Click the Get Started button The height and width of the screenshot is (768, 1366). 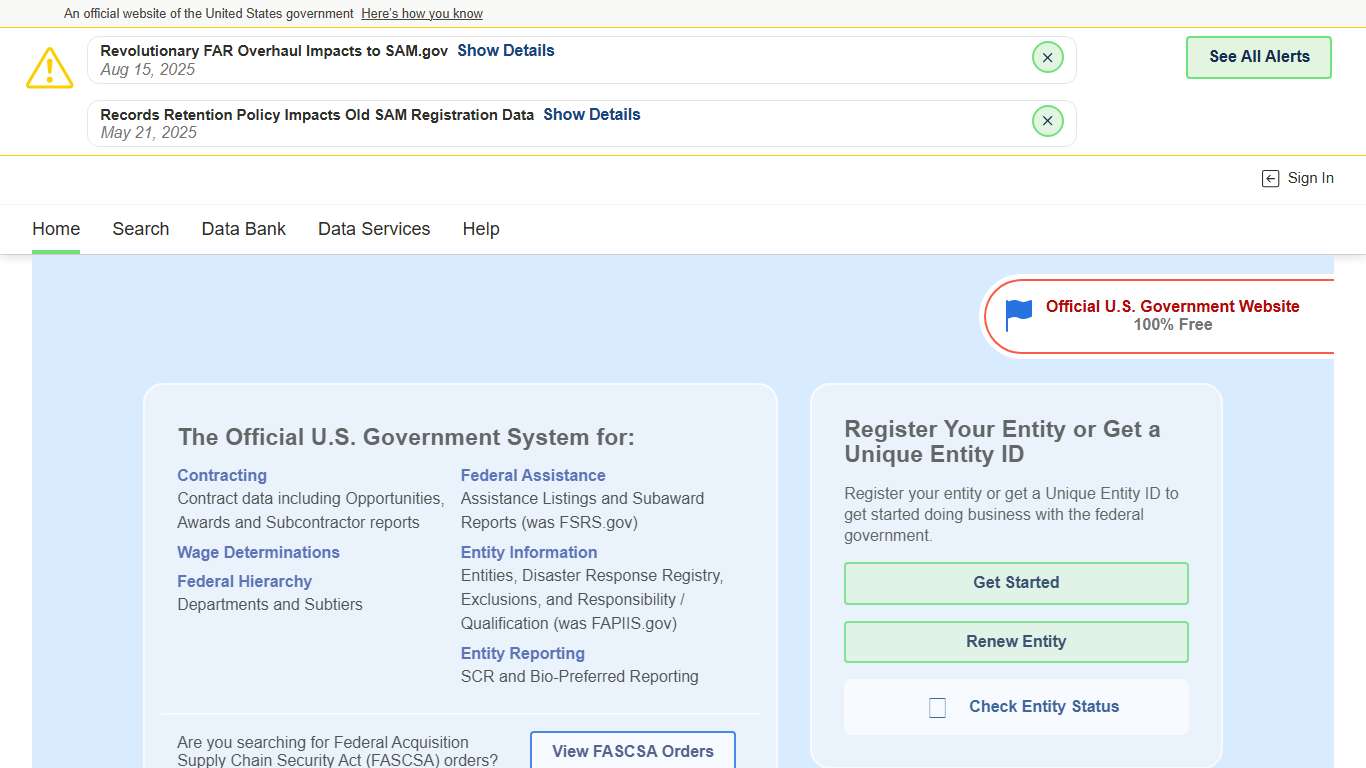[1015, 583]
